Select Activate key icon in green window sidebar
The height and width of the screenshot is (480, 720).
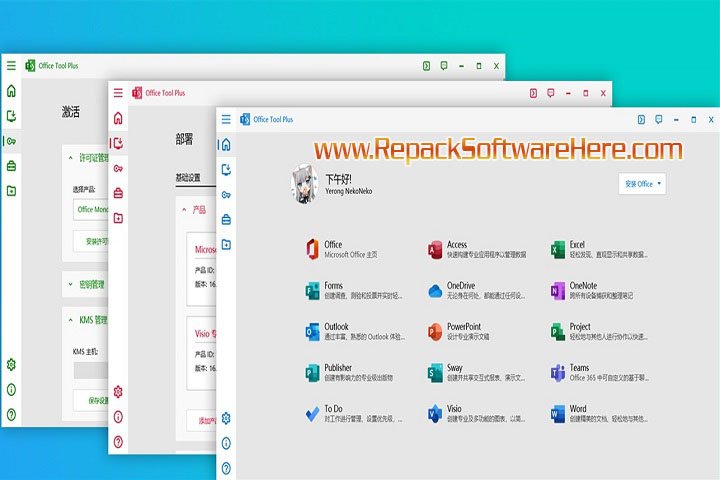[x=11, y=141]
